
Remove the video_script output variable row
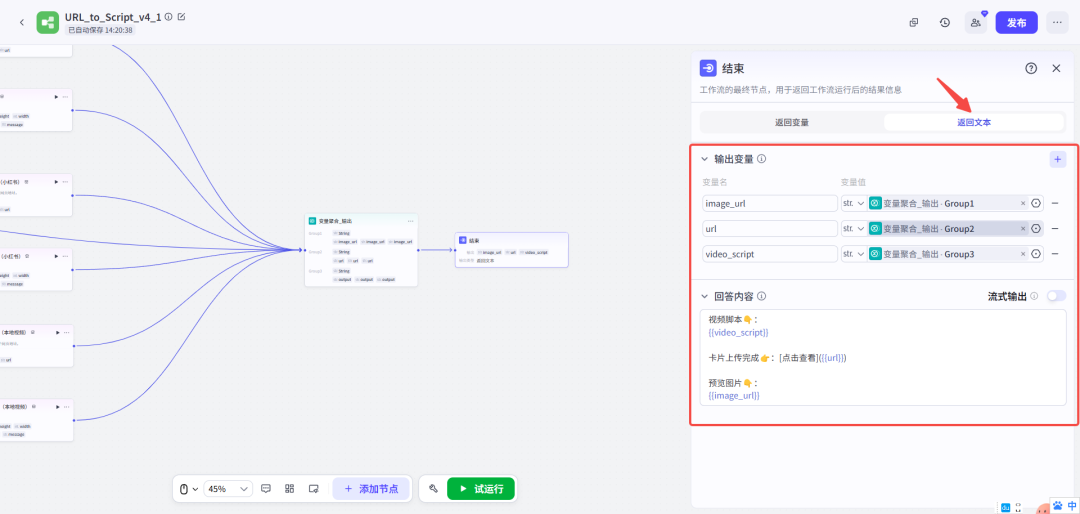pyautogui.click(x=1055, y=254)
